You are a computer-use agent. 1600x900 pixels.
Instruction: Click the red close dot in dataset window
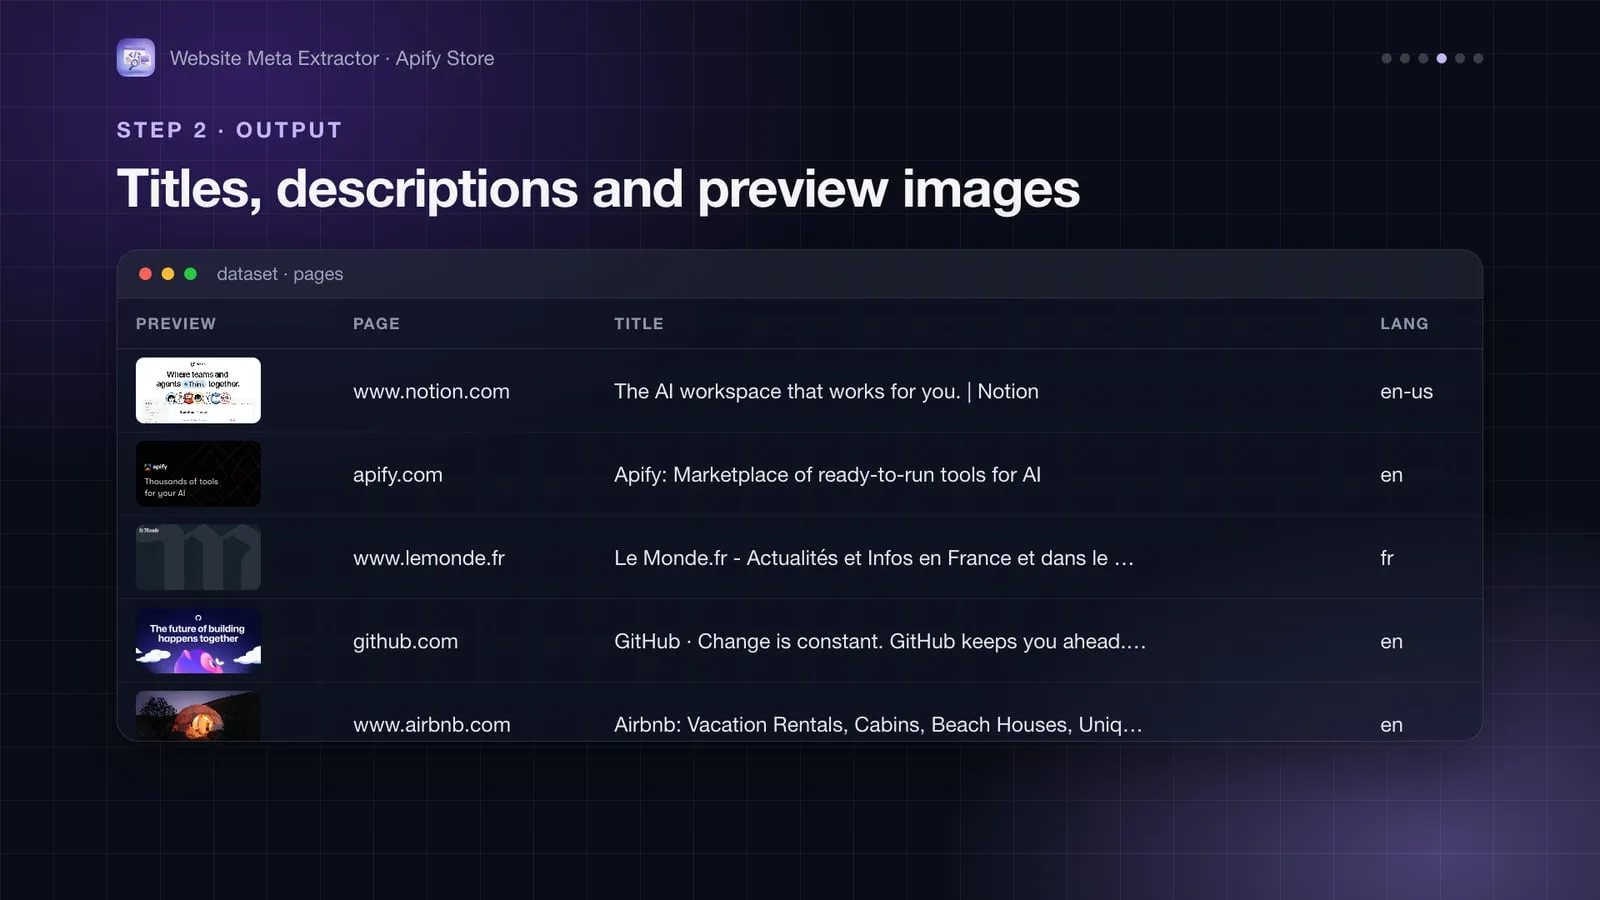145,274
